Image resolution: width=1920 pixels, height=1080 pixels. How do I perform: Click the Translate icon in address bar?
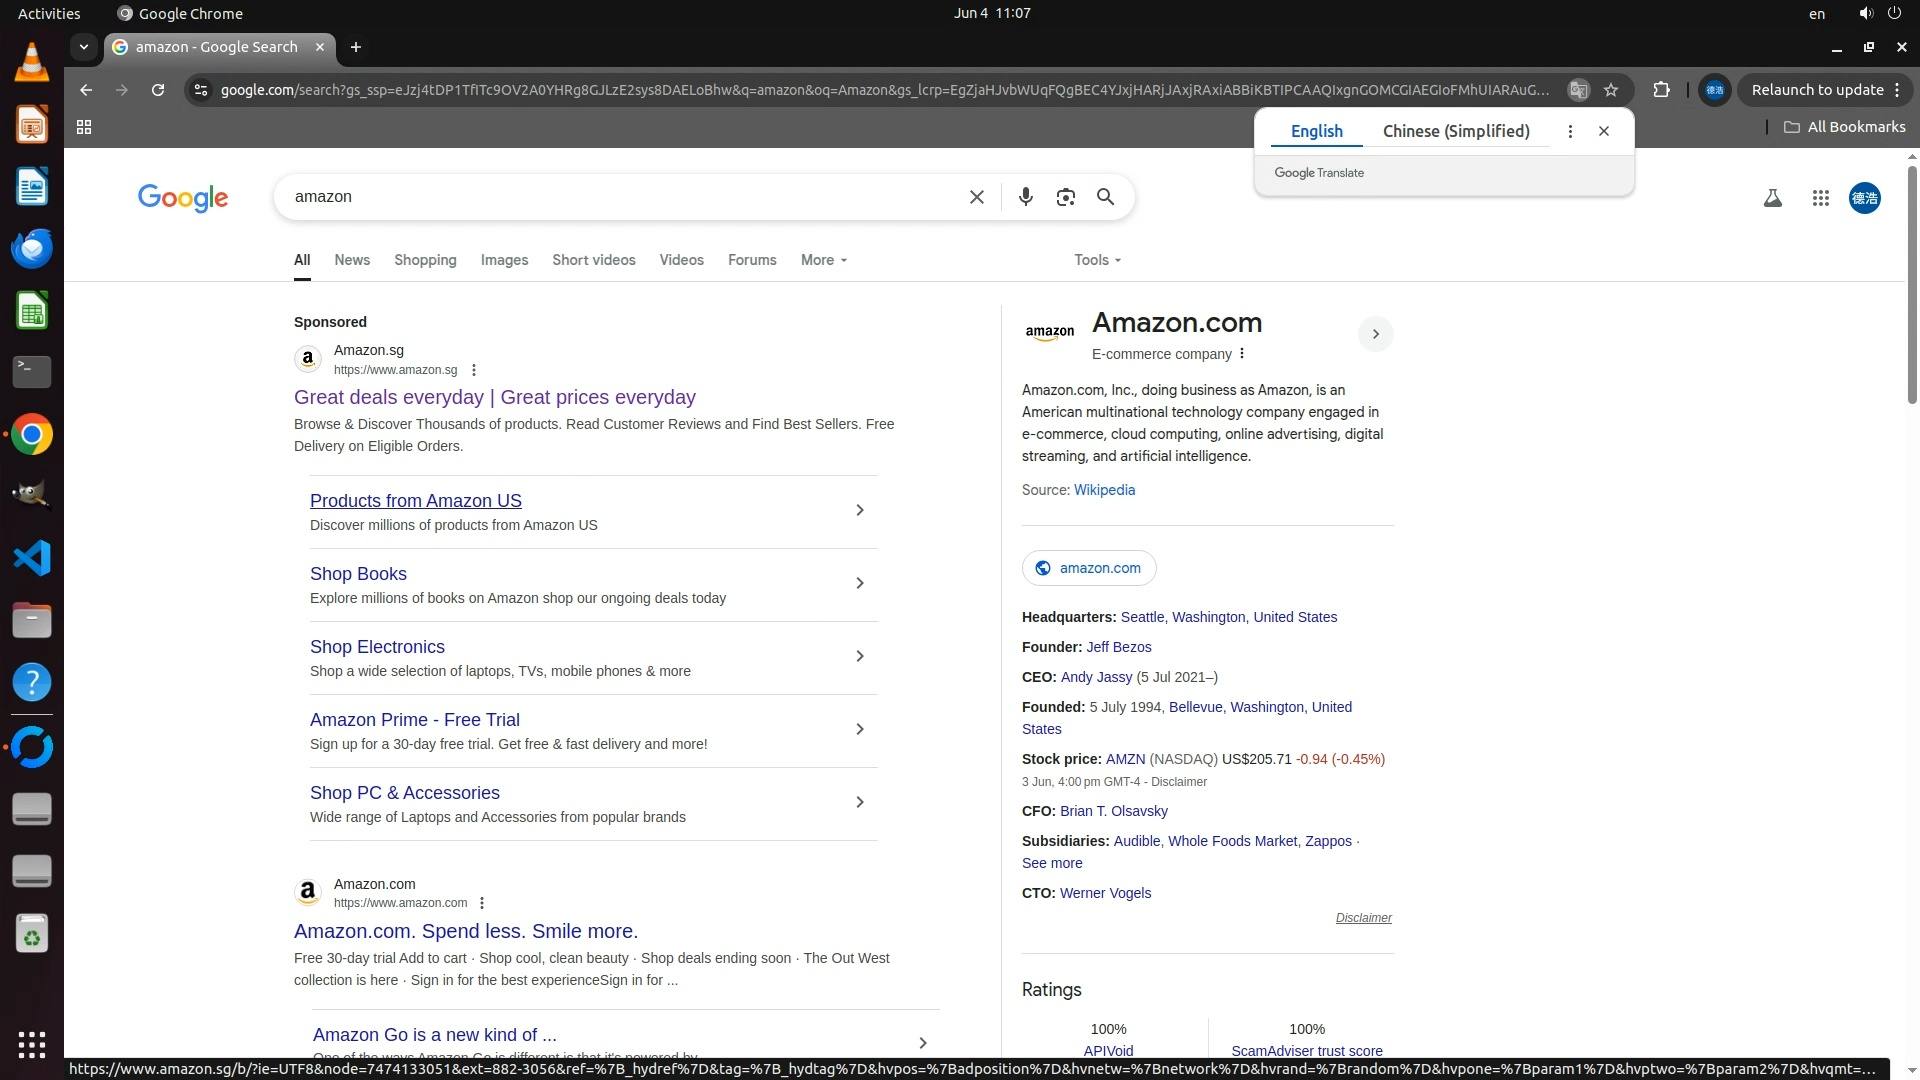(x=1578, y=90)
